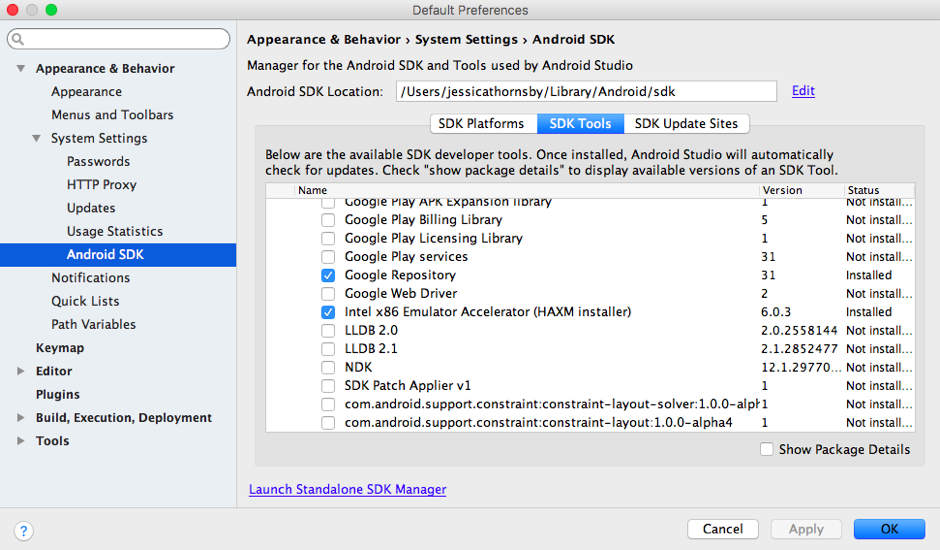Click the Android SDK Location path field
Screen dimensions: 940x550
[586, 91]
